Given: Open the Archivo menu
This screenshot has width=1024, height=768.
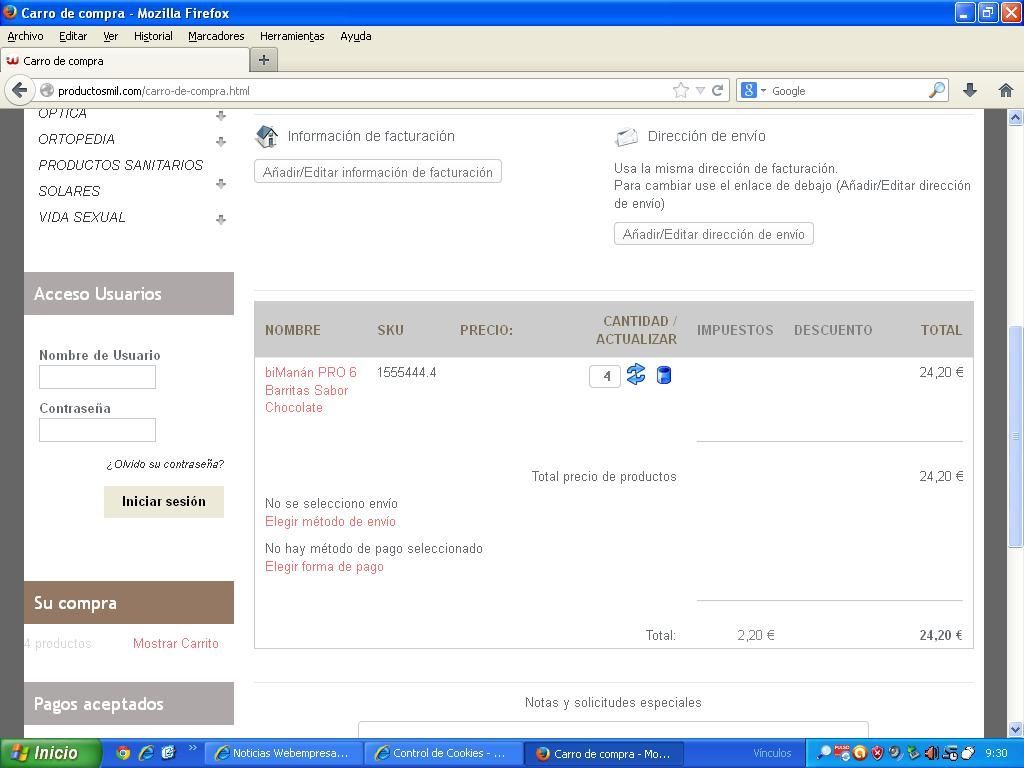Looking at the screenshot, I should 25,36.
